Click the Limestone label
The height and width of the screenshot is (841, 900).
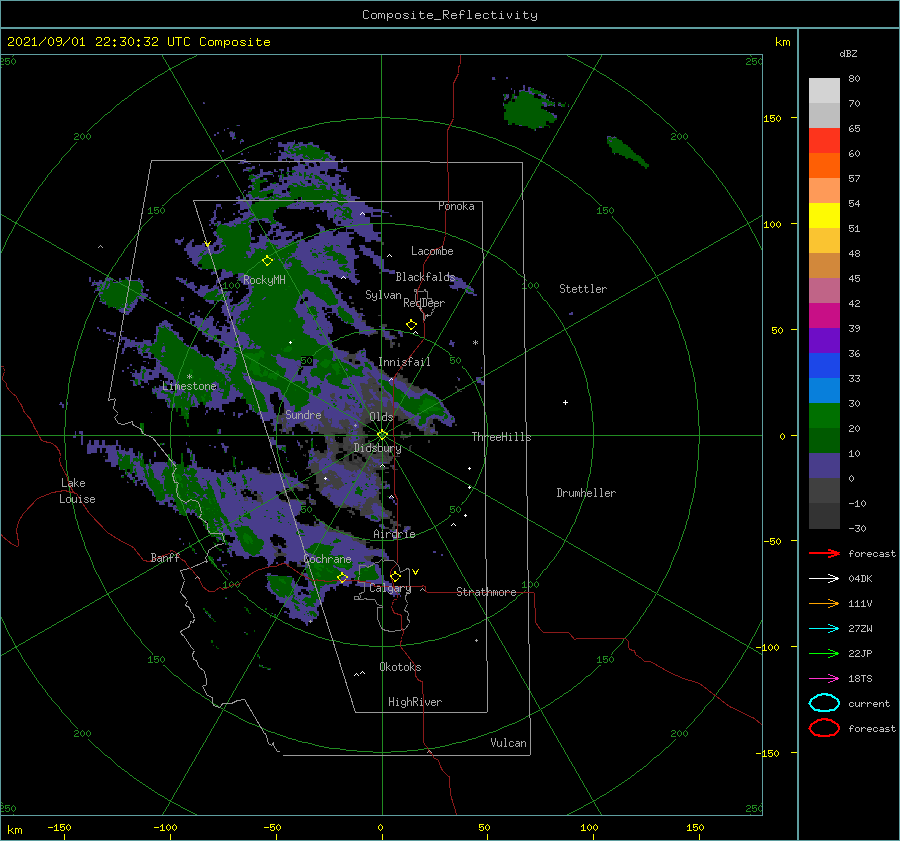189,386
